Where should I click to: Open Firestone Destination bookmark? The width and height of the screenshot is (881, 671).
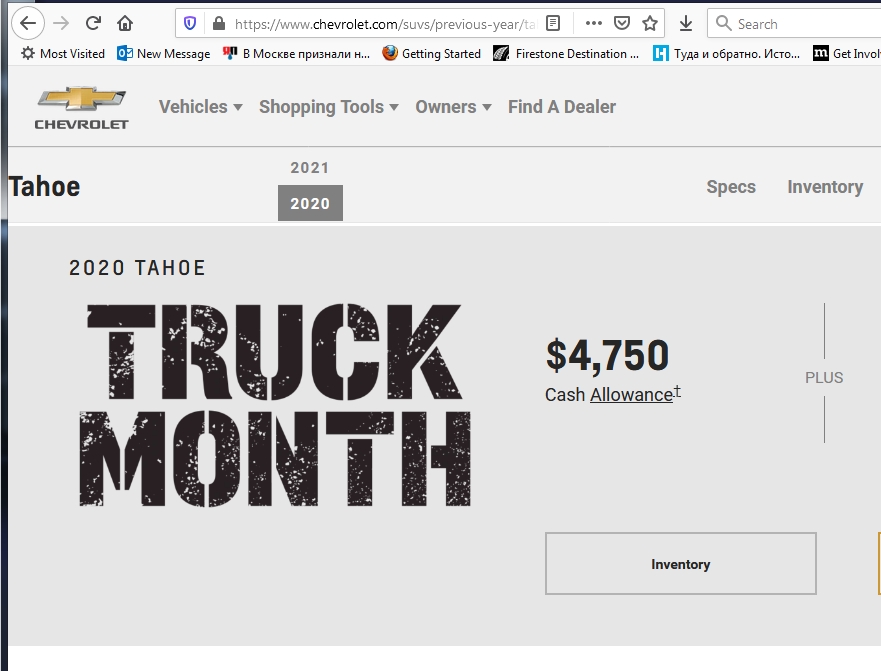(566, 53)
